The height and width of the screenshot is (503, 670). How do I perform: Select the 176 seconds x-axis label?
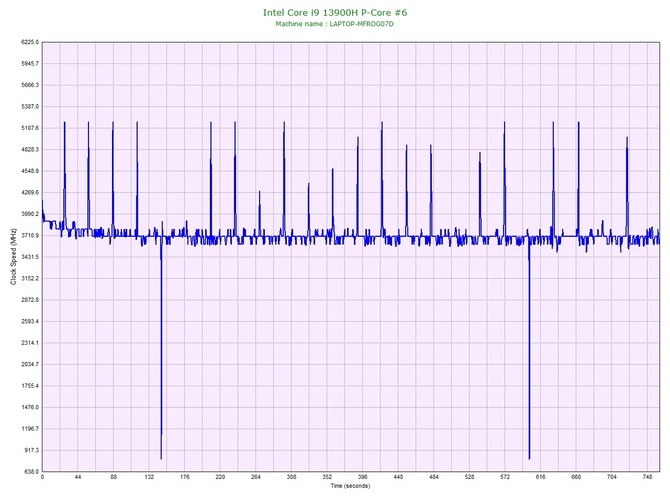point(185,477)
